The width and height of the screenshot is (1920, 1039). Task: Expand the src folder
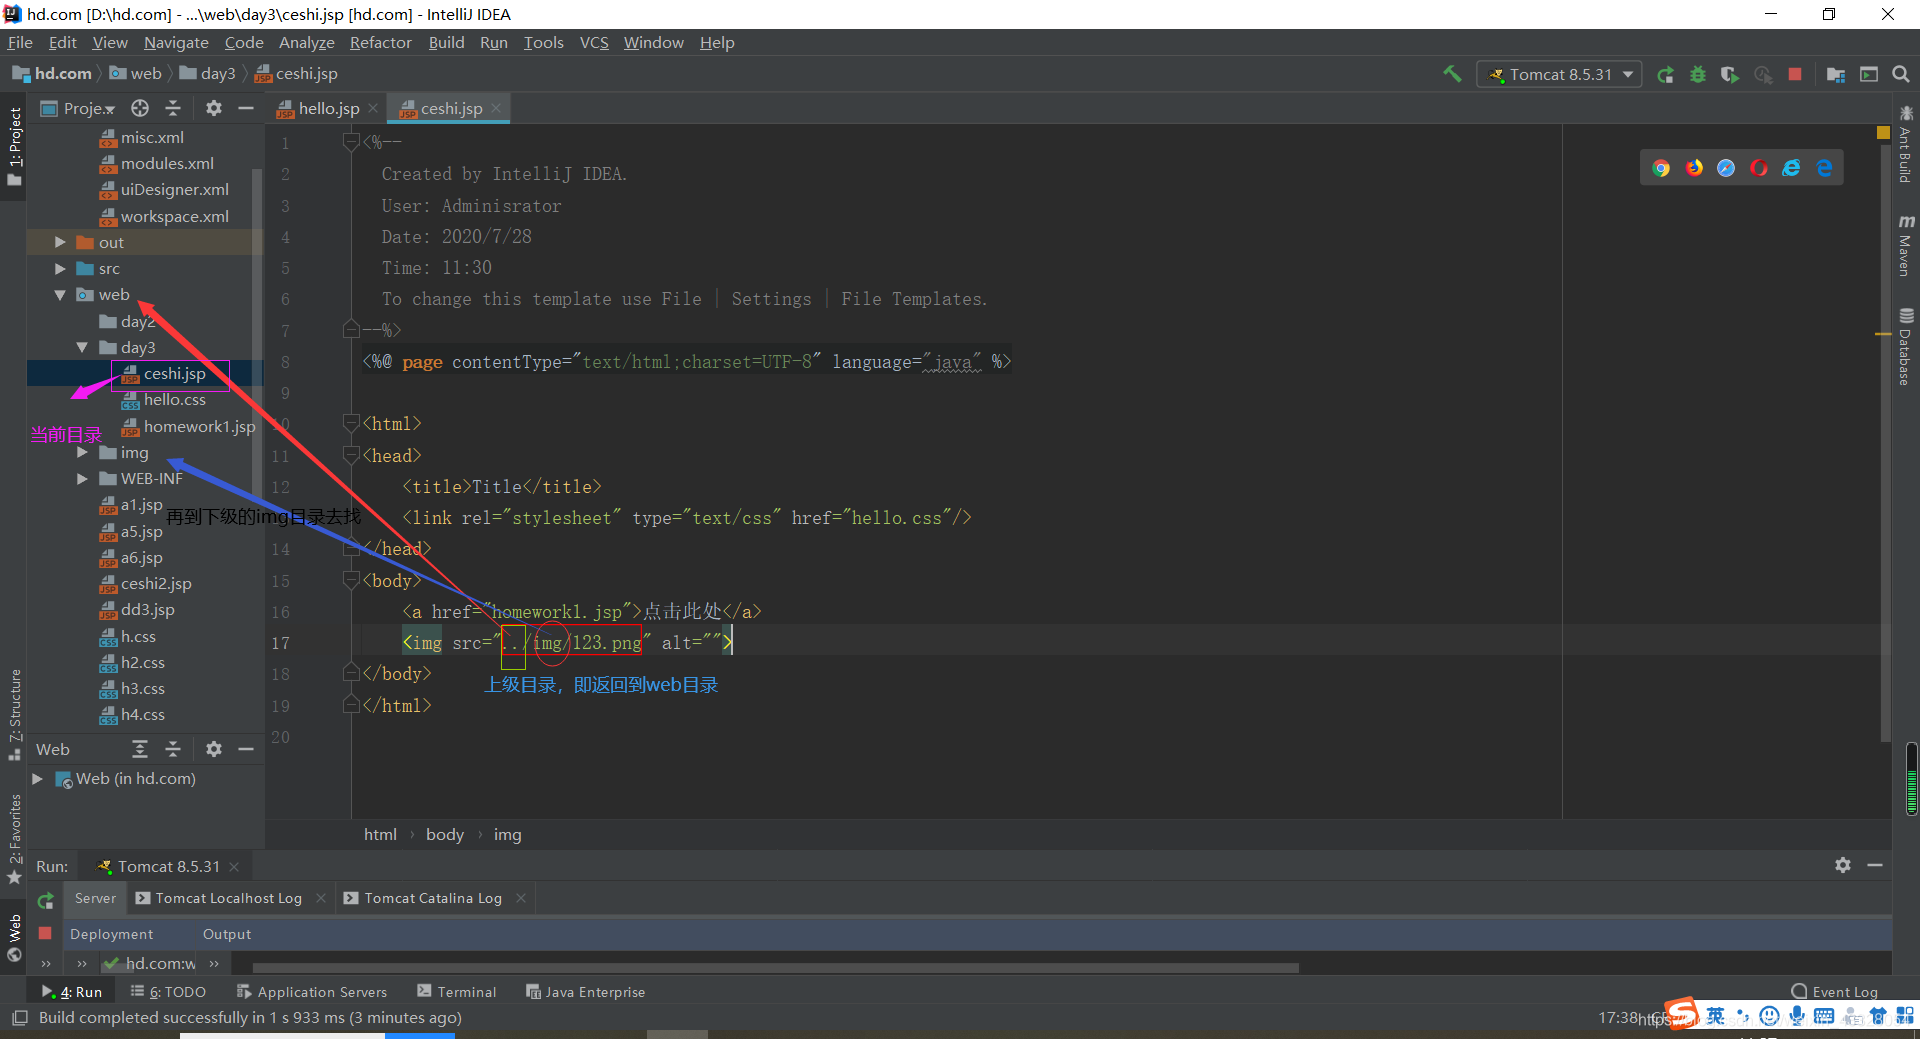60,269
